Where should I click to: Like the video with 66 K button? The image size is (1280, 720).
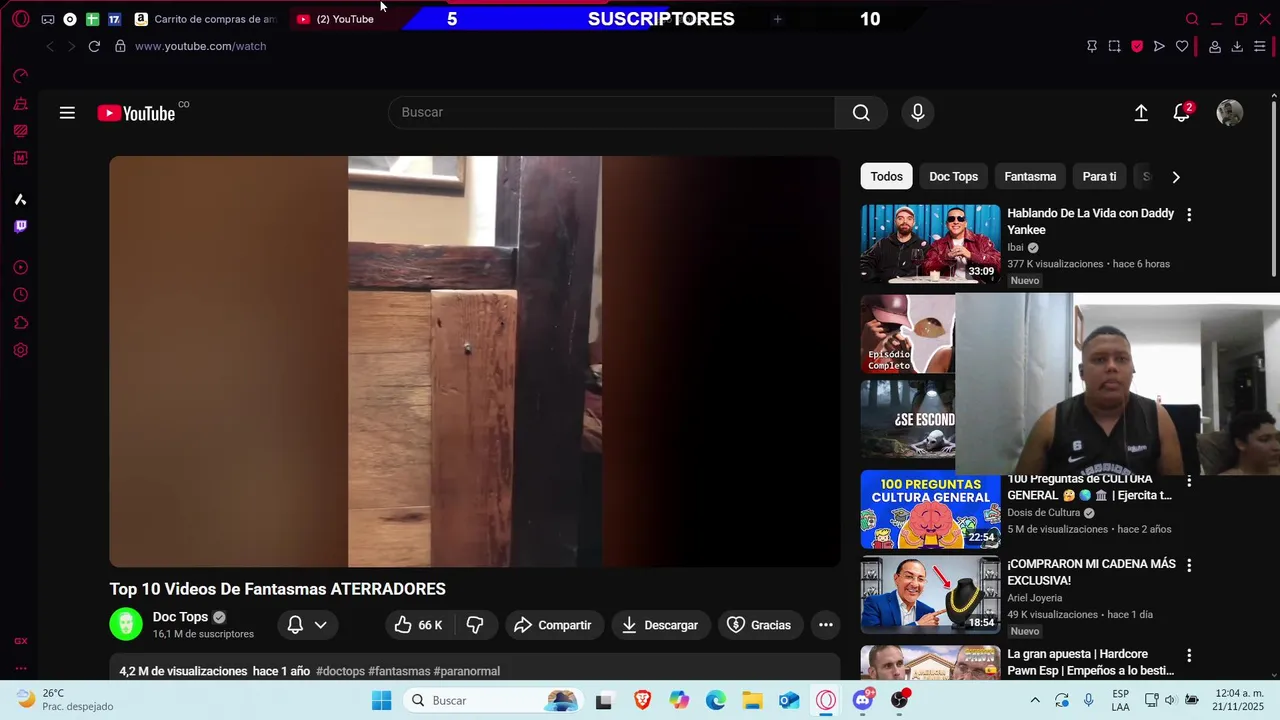419,625
